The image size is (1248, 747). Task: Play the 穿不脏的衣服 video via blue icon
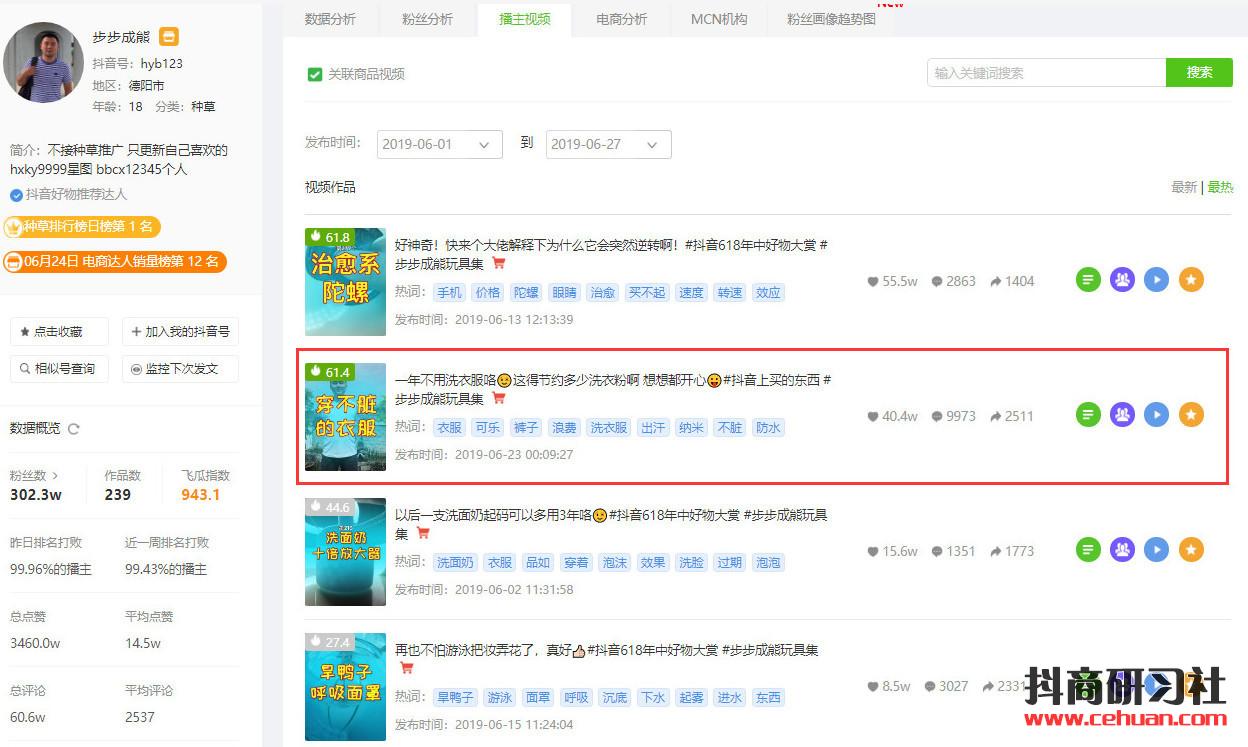(x=1156, y=414)
